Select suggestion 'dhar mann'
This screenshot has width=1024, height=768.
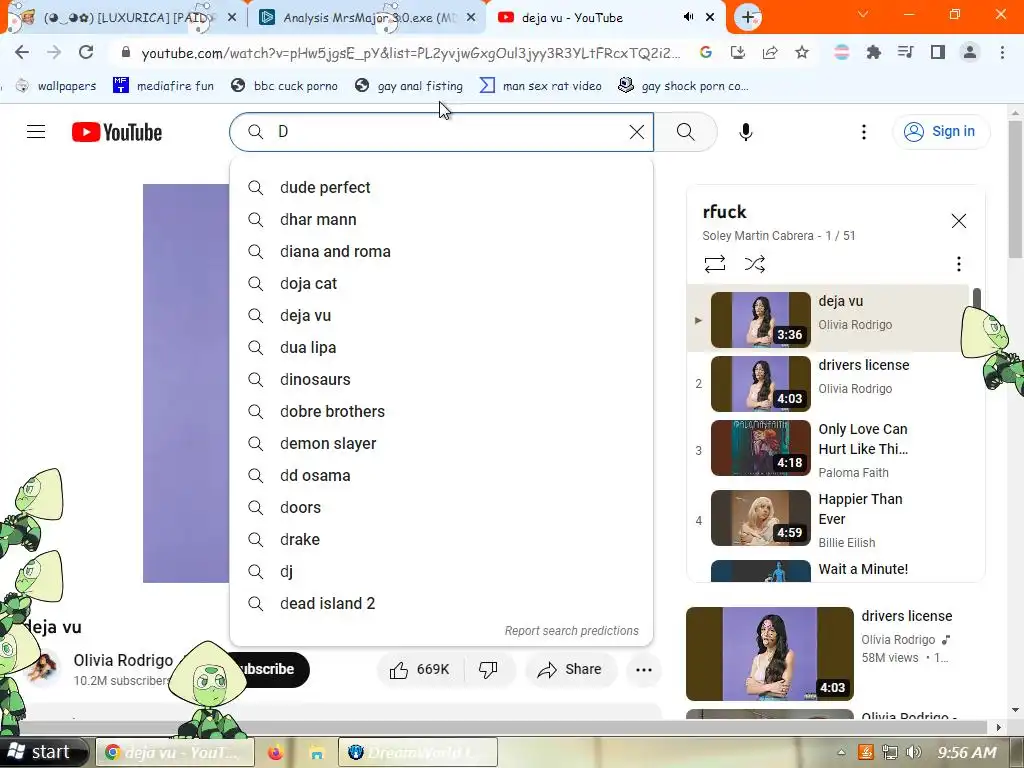(x=441, y=219)
